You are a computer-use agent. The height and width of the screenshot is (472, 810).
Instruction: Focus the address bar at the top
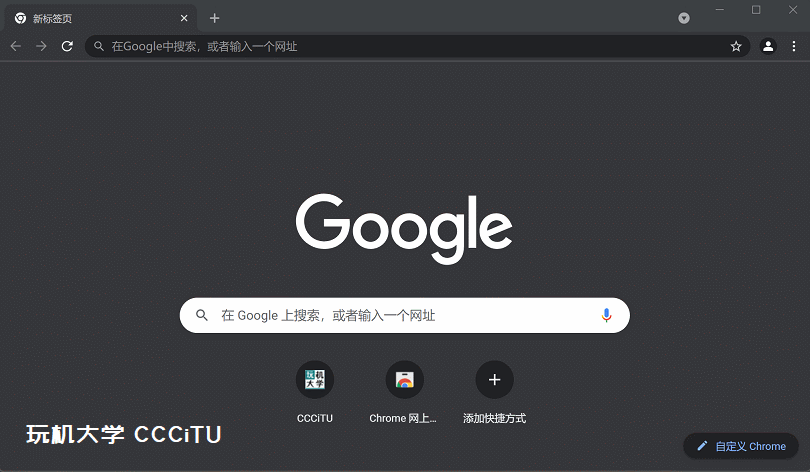pyautogui.click(x=400, y=46)
